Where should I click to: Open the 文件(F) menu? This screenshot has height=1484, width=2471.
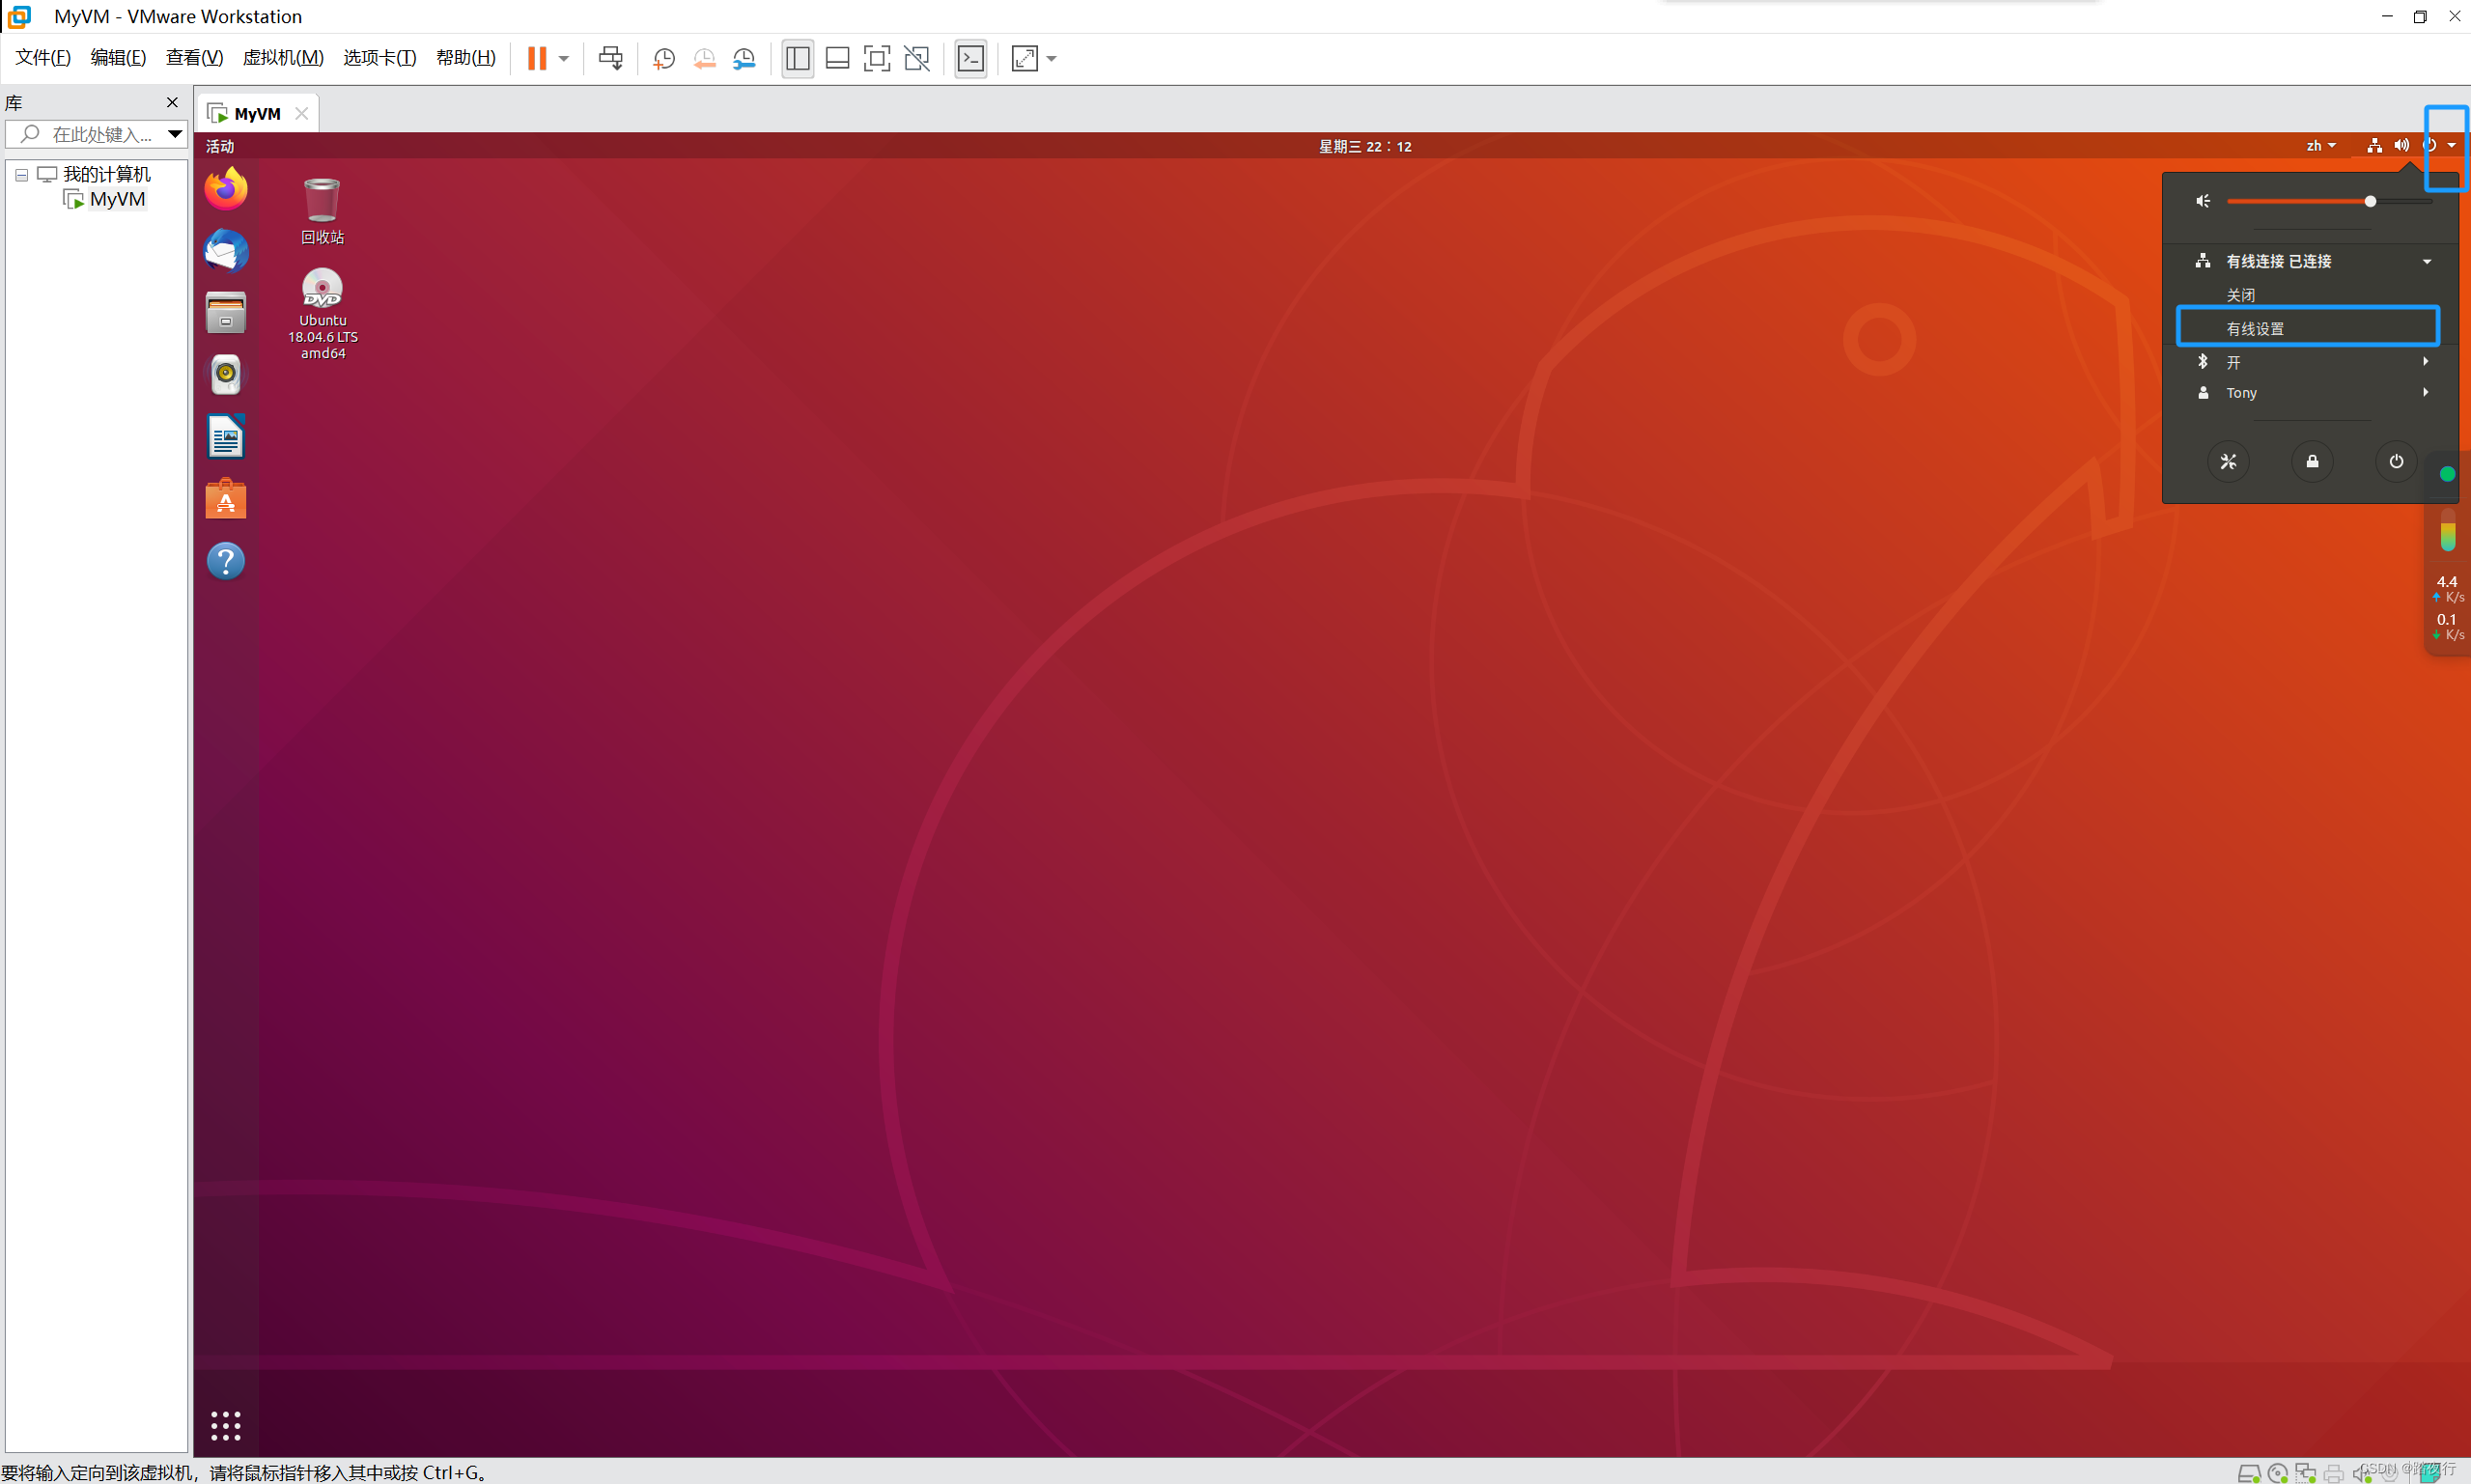click(43, 57)
